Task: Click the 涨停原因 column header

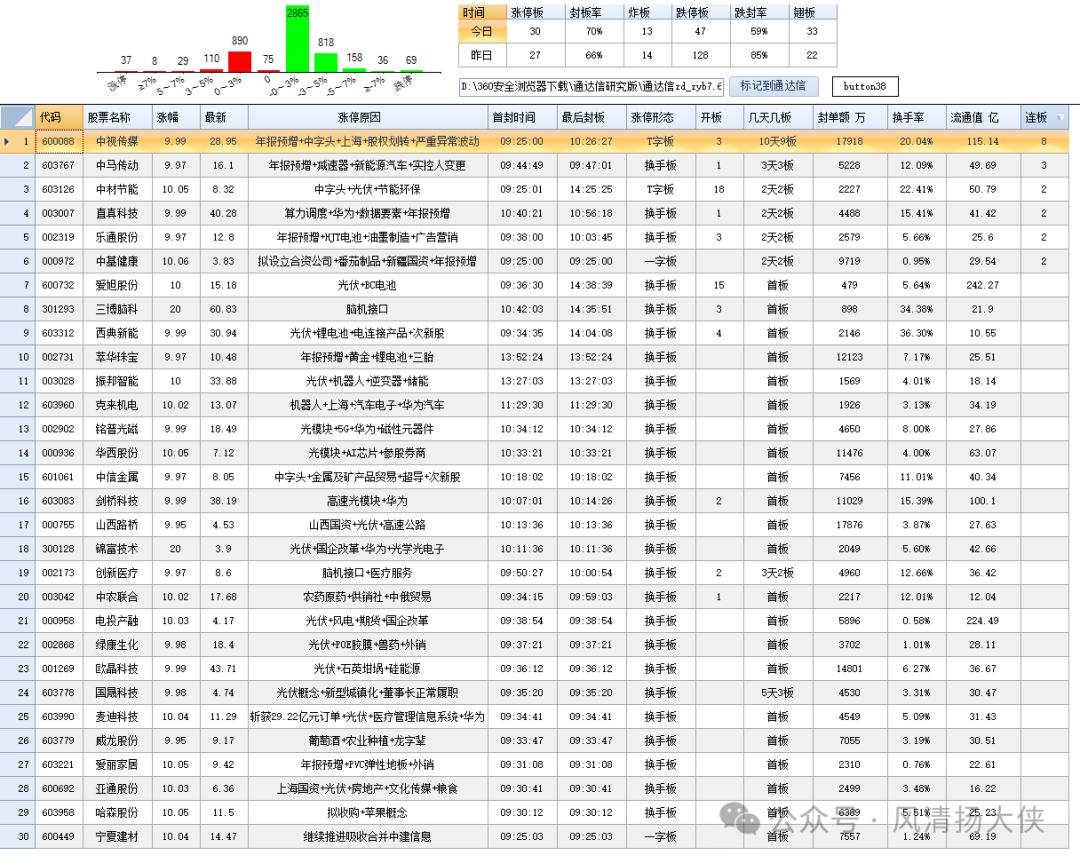Action: click(x=367, y=117)
